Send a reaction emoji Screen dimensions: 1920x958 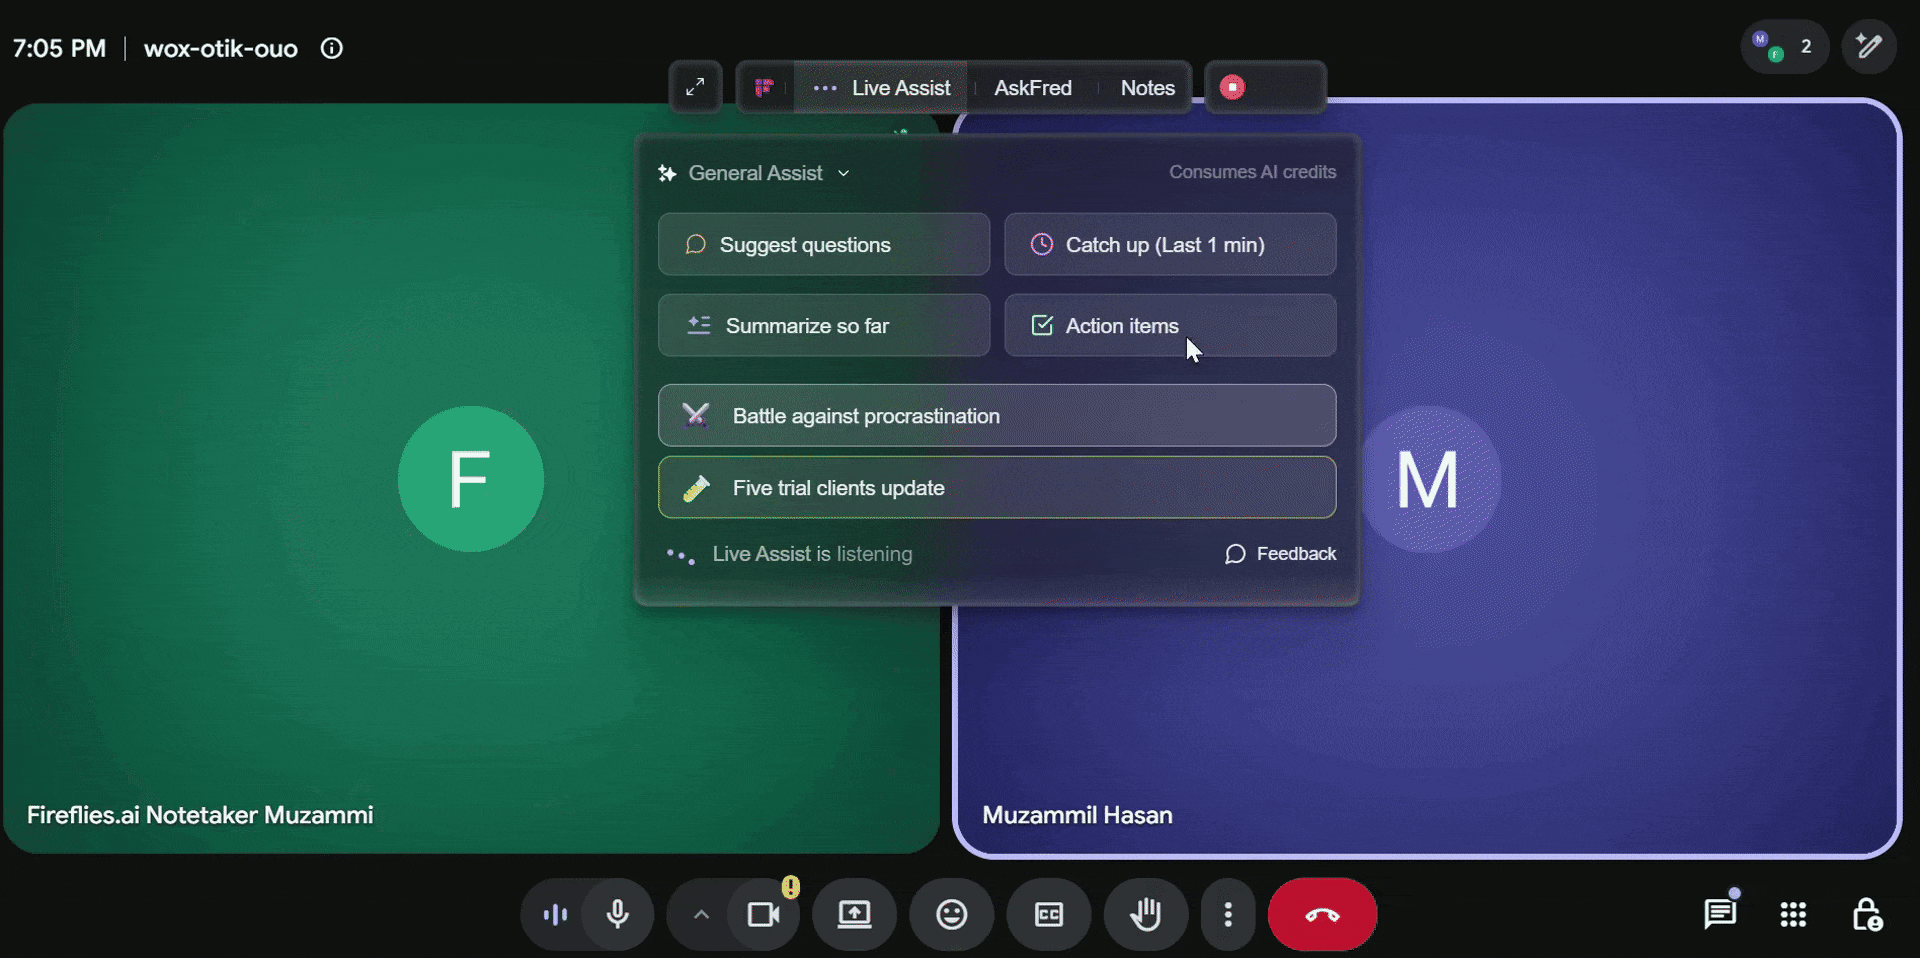(951, 914)
